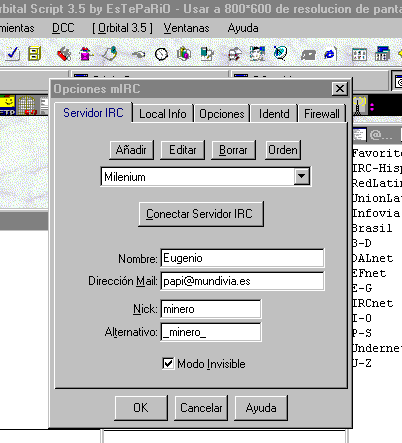Click the cage grid icon next to FTP
The image size is (402, 443).
coord(26,106)
